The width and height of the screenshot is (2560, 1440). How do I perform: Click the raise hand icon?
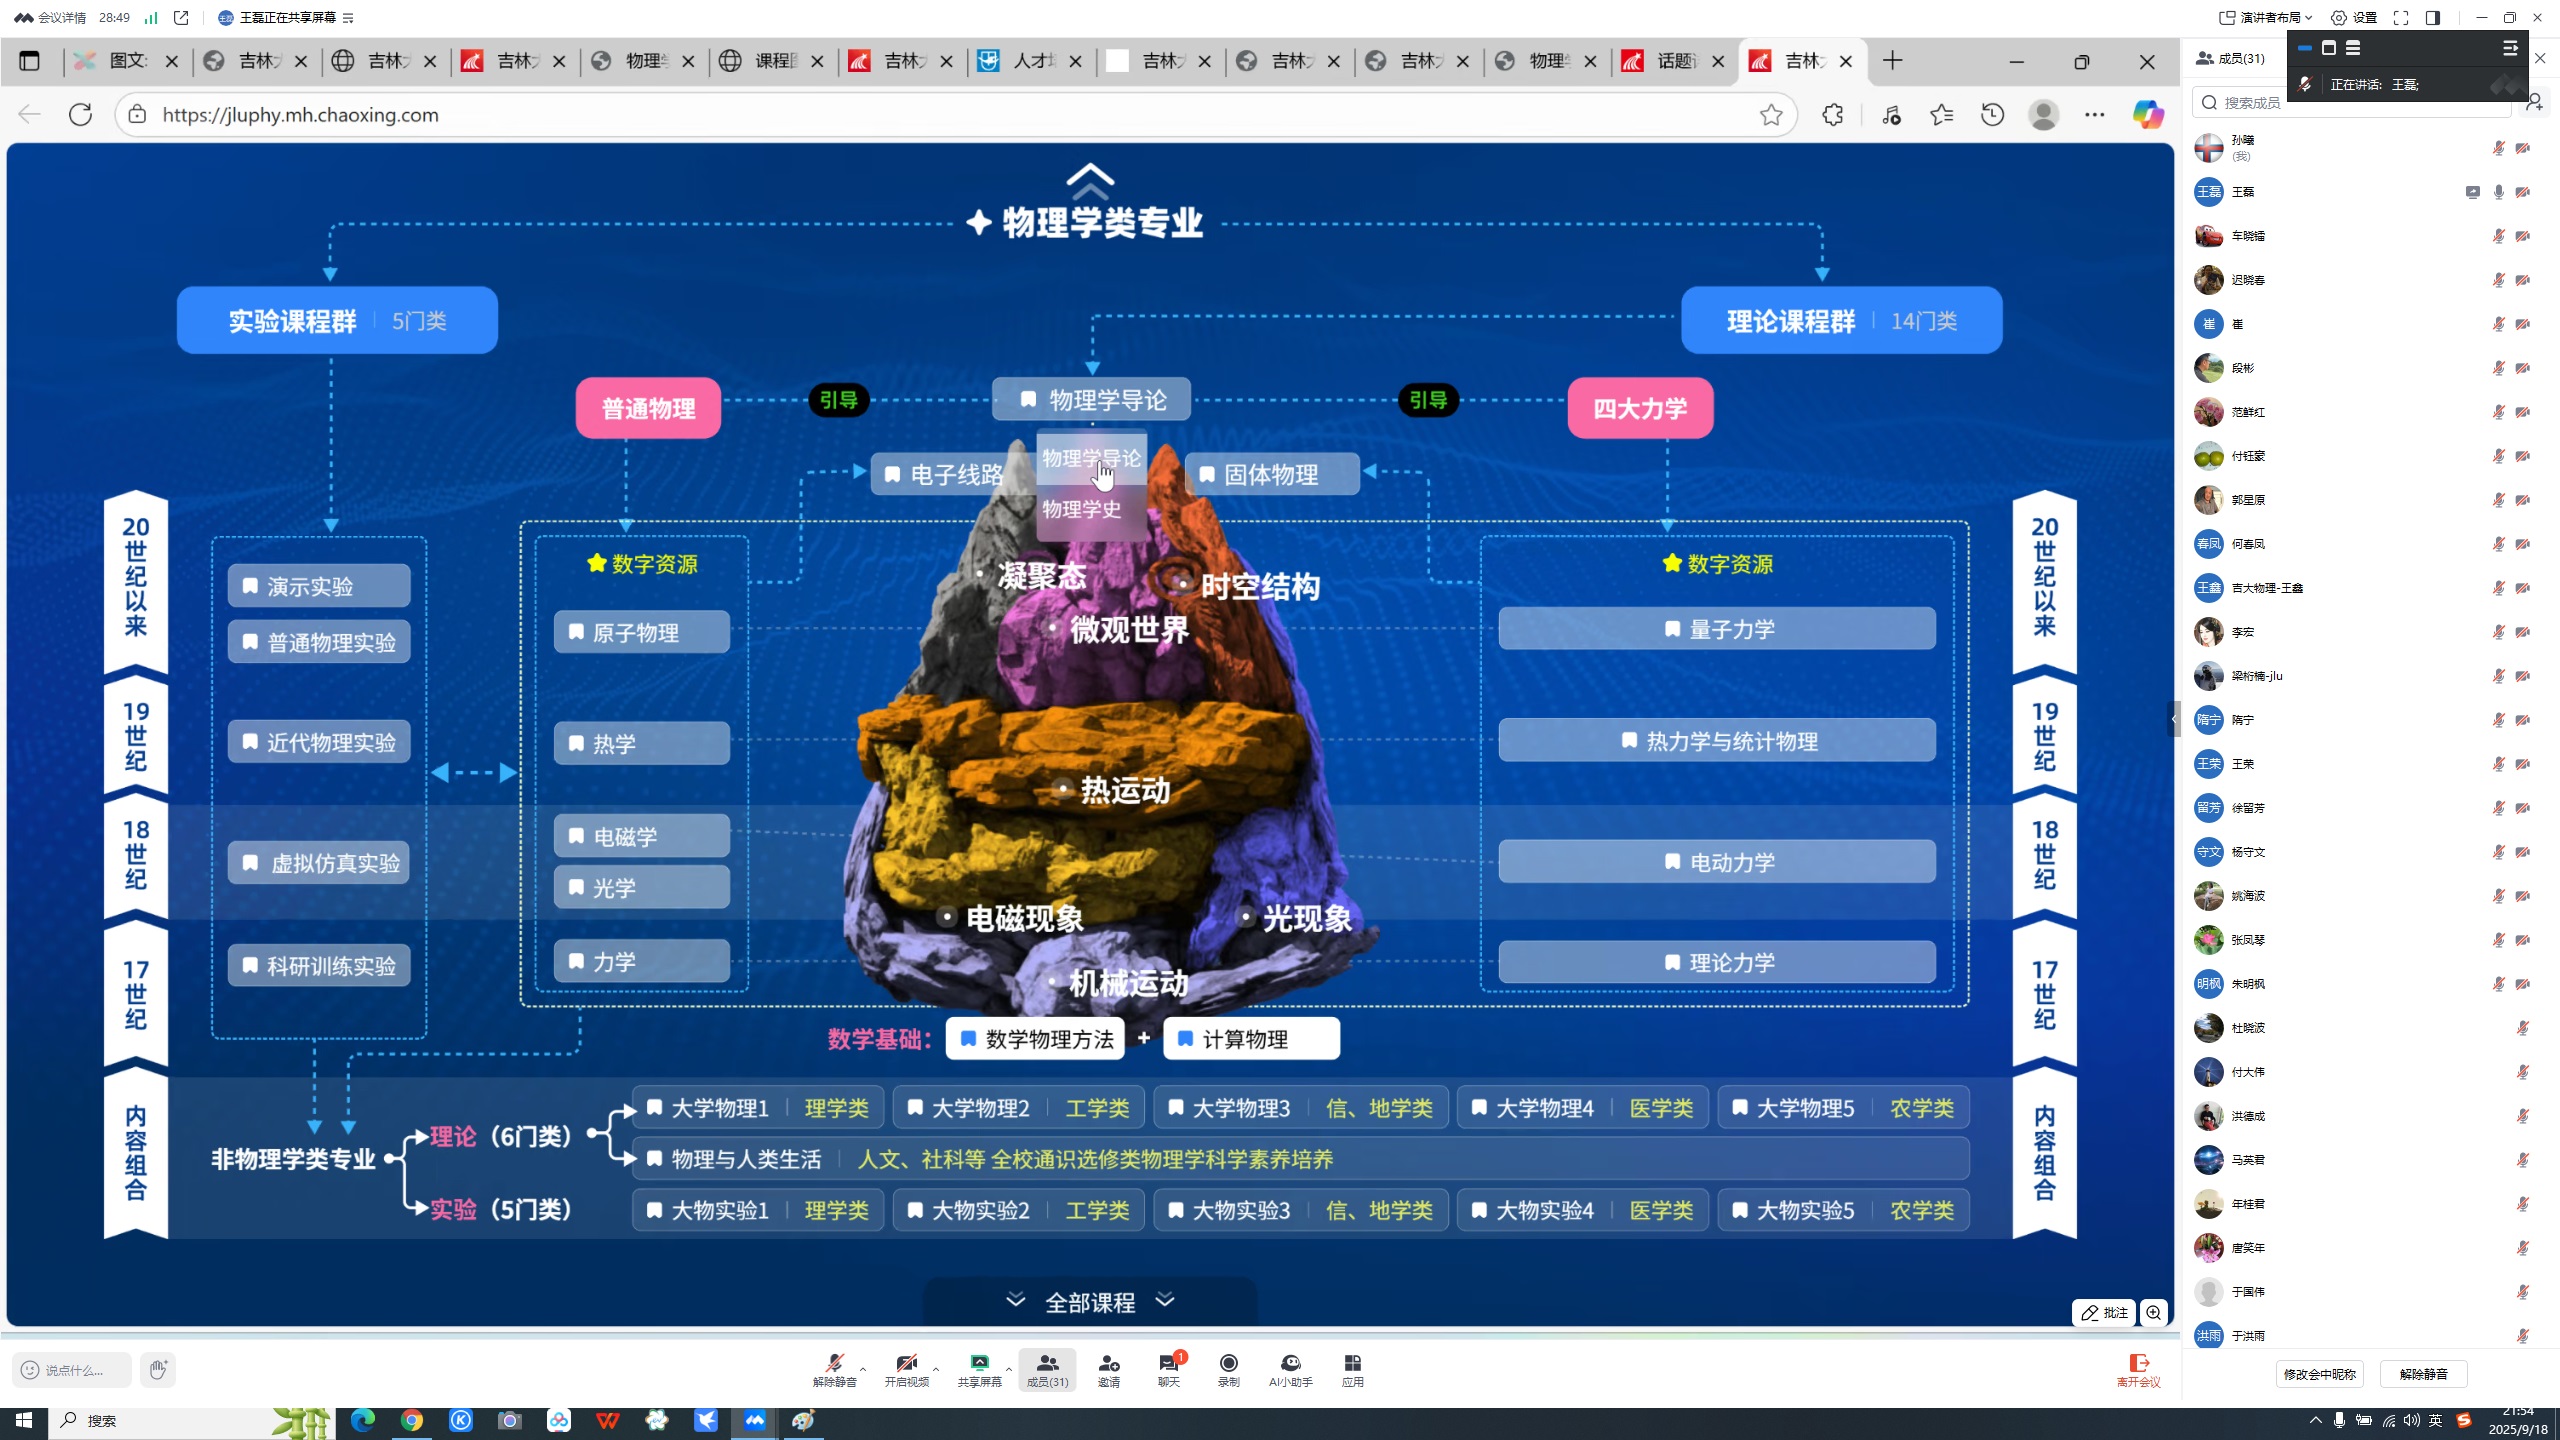tap(158, 1369)
